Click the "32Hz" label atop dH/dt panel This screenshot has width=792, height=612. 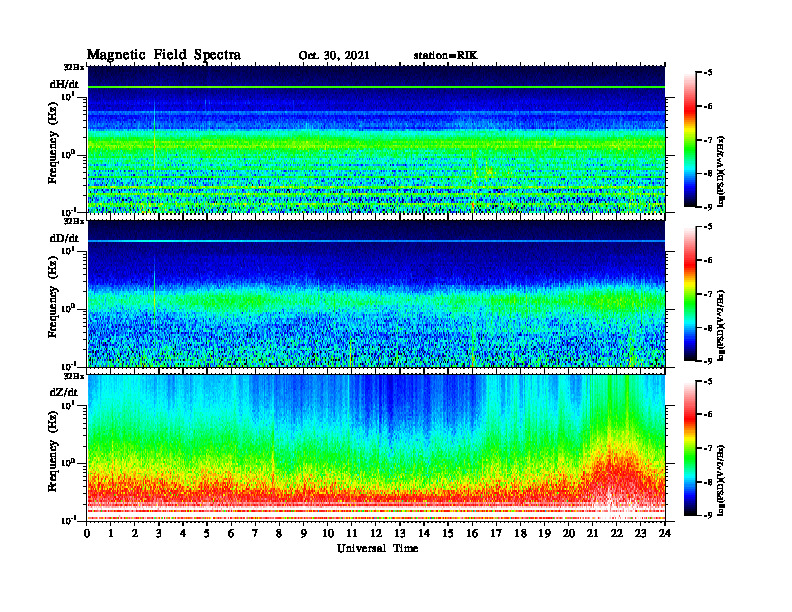coord(74,67)
